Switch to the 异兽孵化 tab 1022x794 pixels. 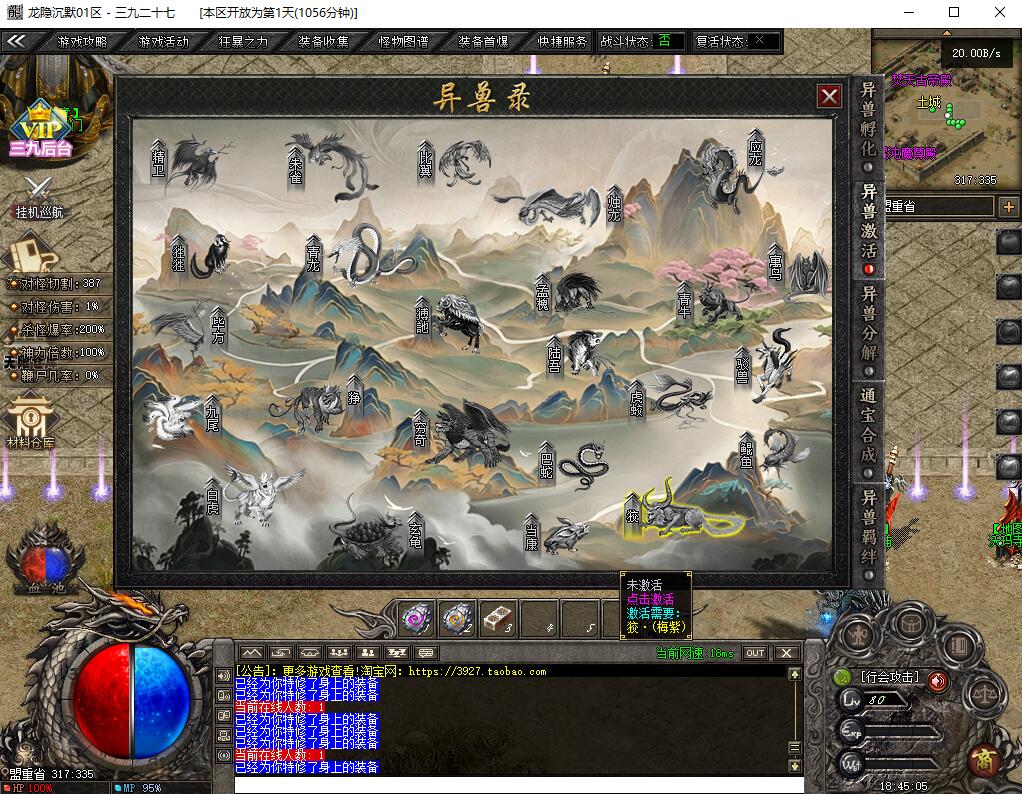(x=868, y=126)
